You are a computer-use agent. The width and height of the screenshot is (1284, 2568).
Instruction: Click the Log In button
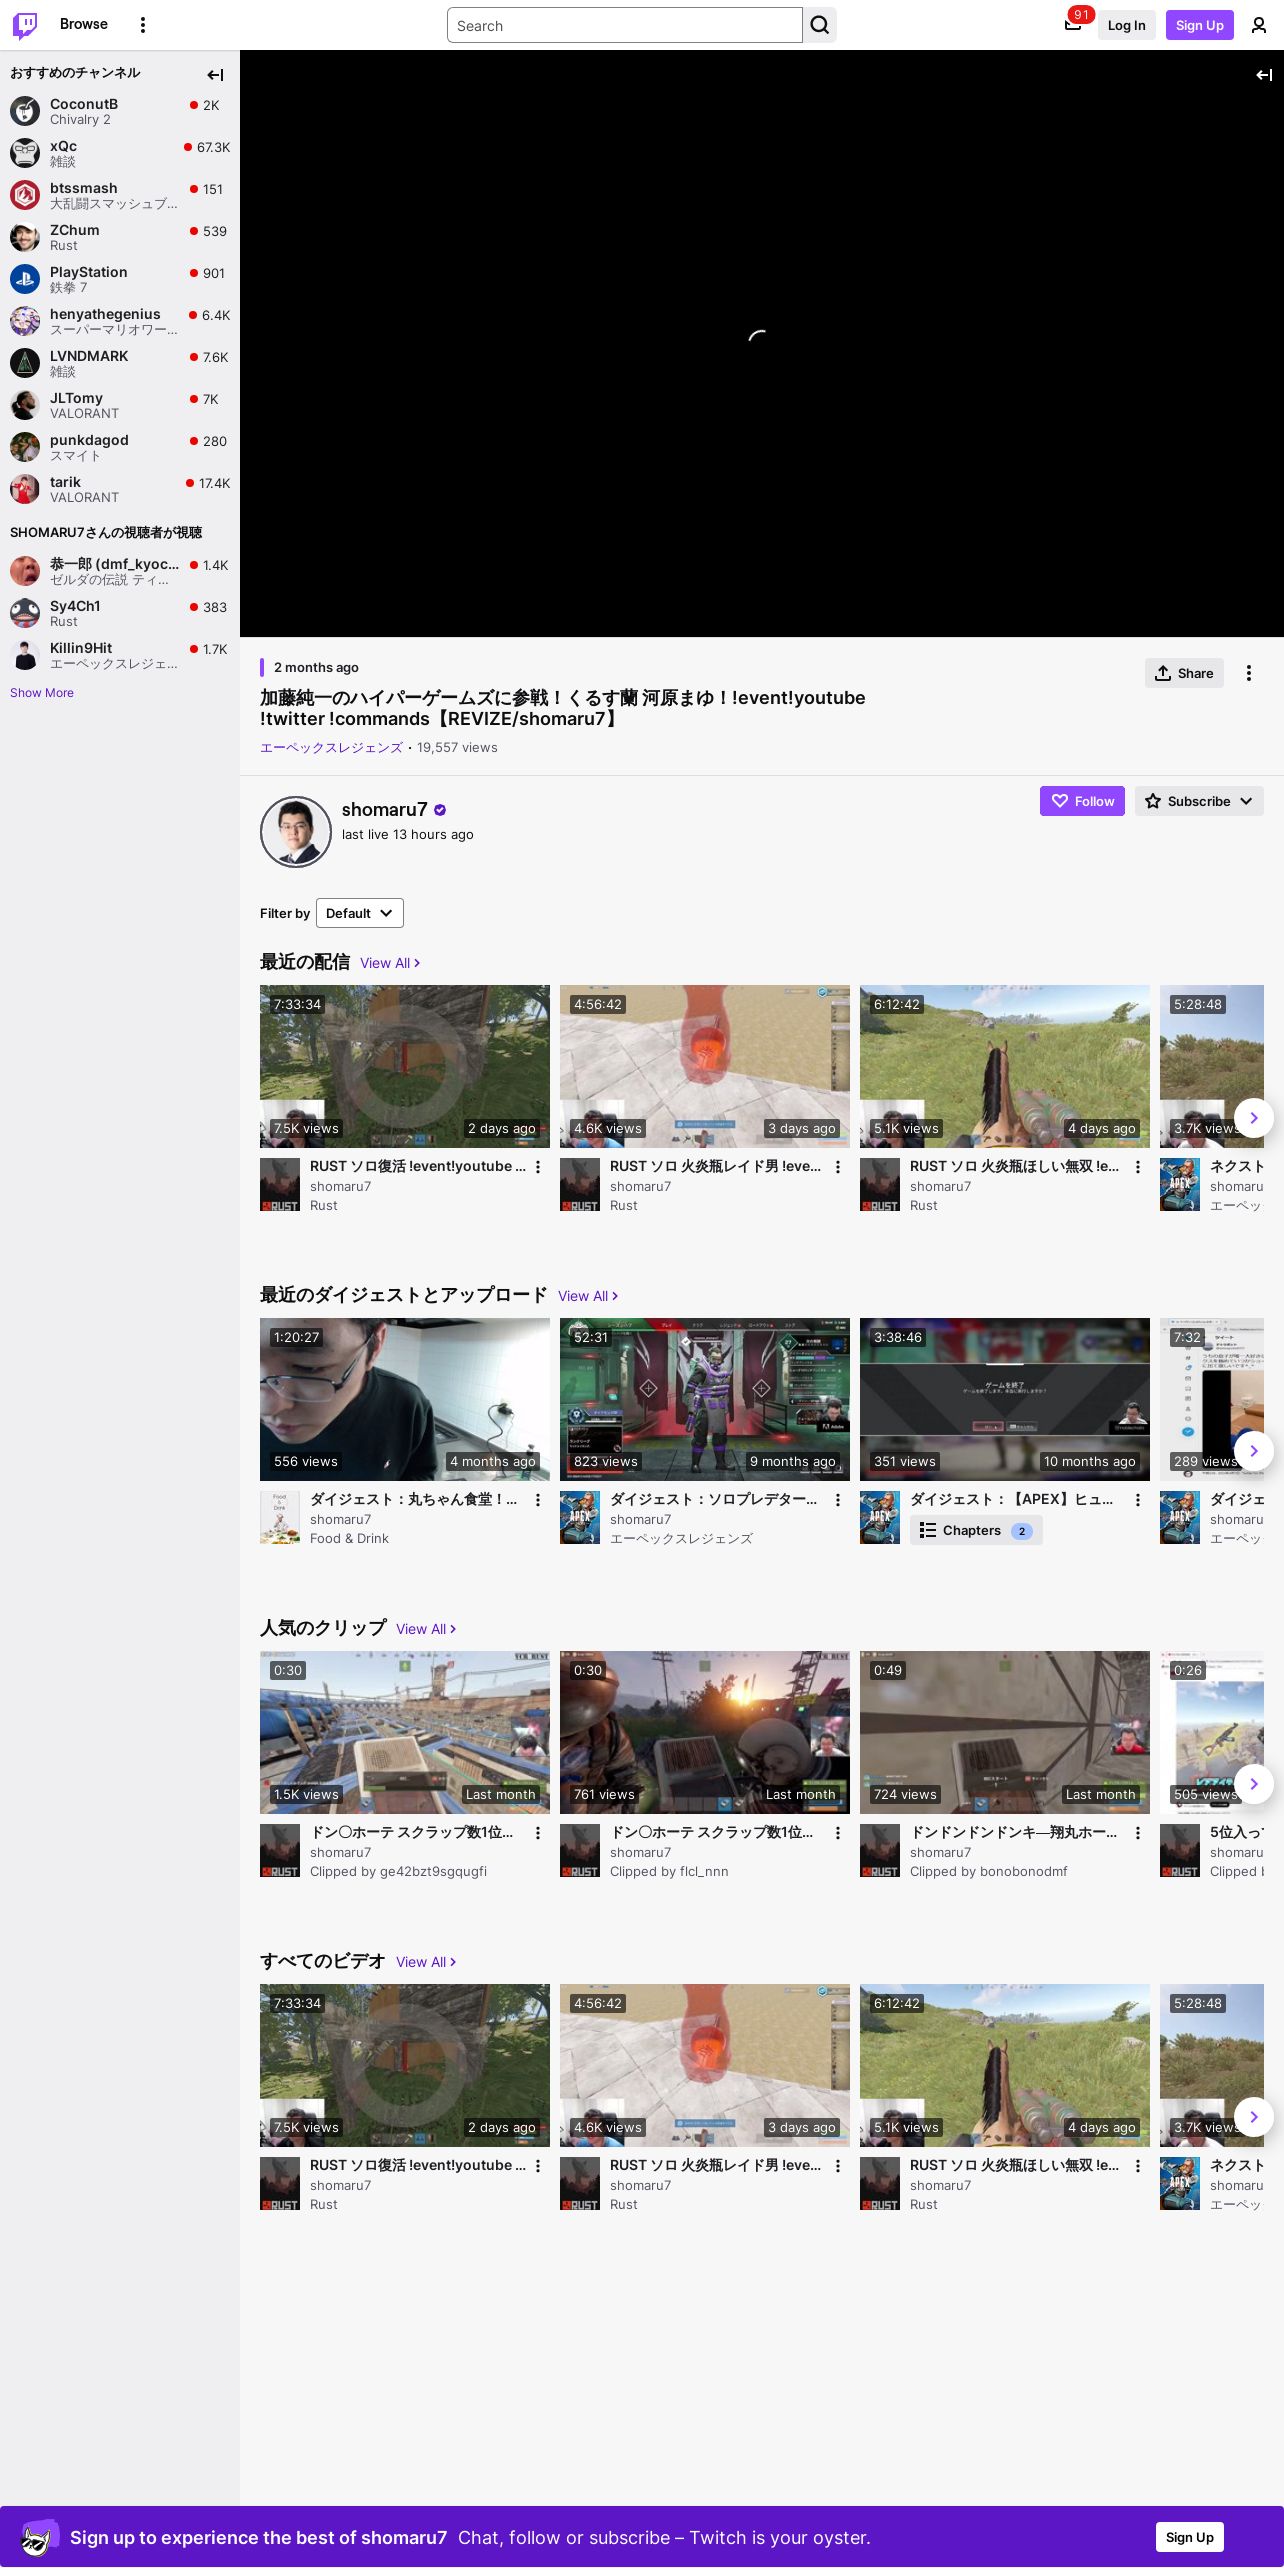(x=1127, y=25)
